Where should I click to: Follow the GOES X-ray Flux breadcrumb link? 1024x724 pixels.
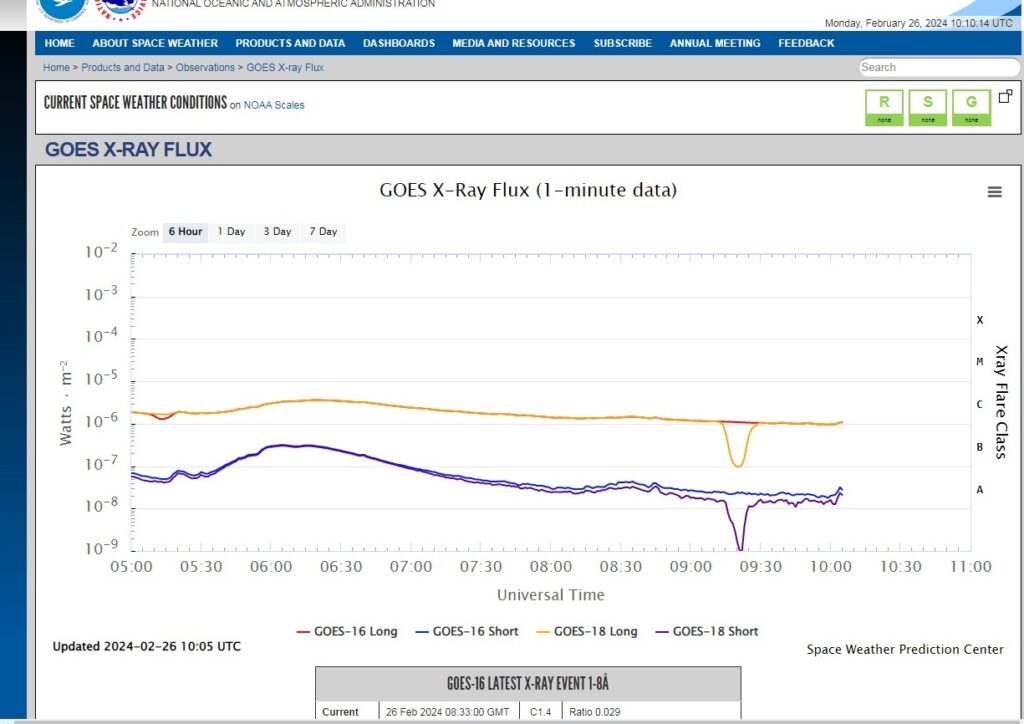click(x=285, y=67)
